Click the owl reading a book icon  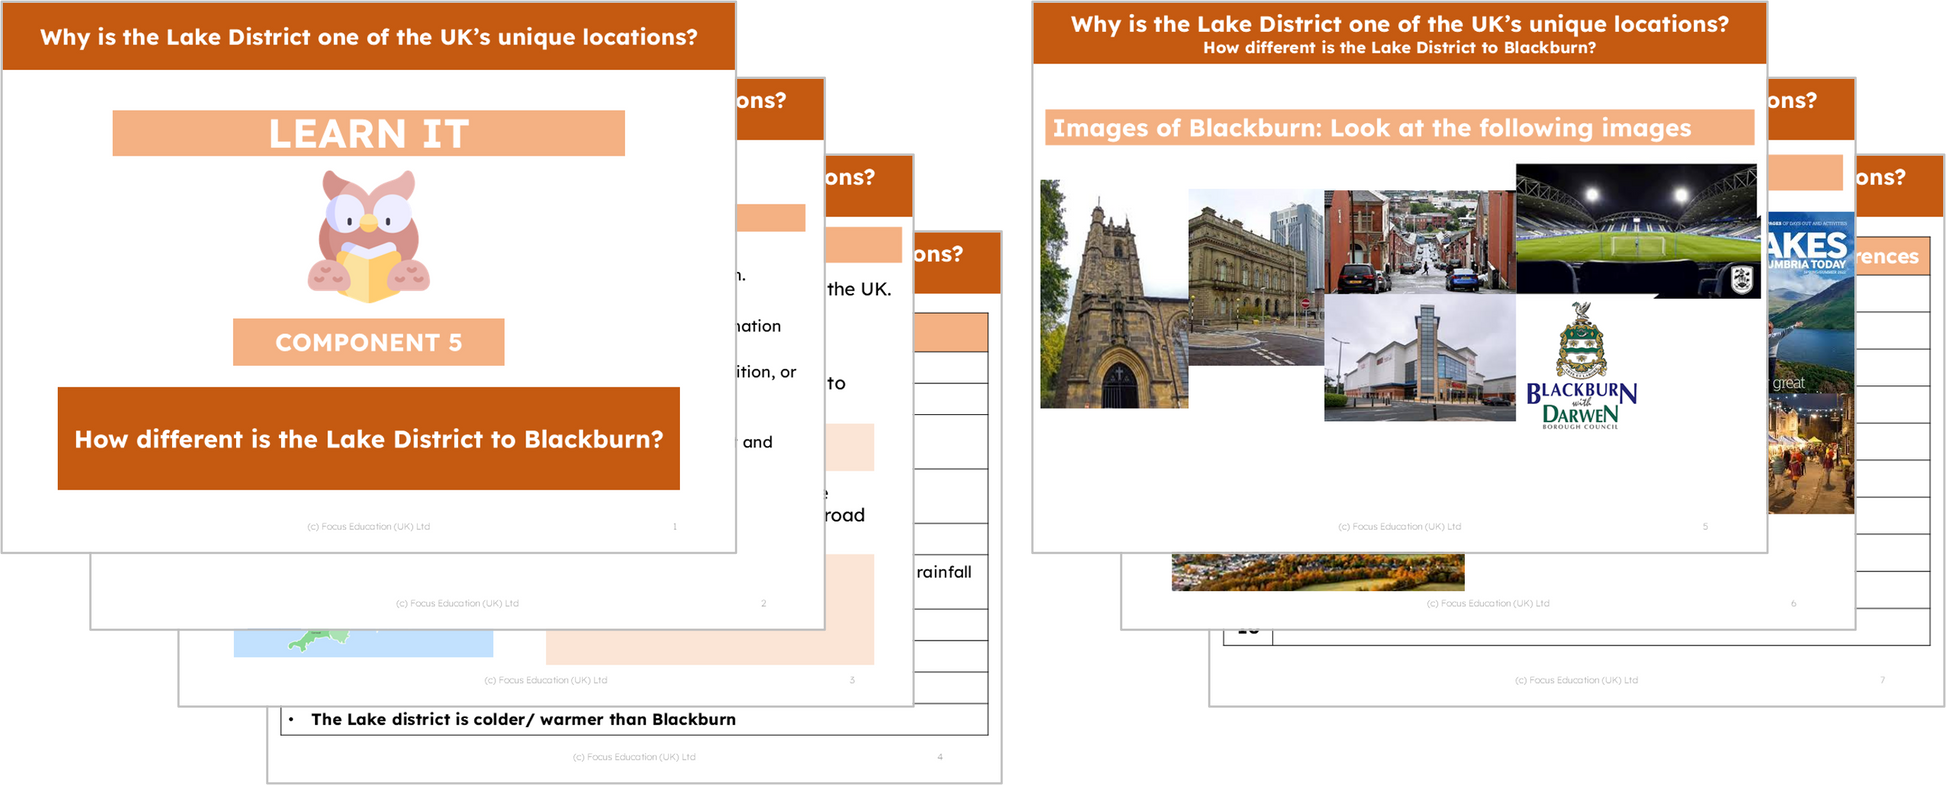369,236
